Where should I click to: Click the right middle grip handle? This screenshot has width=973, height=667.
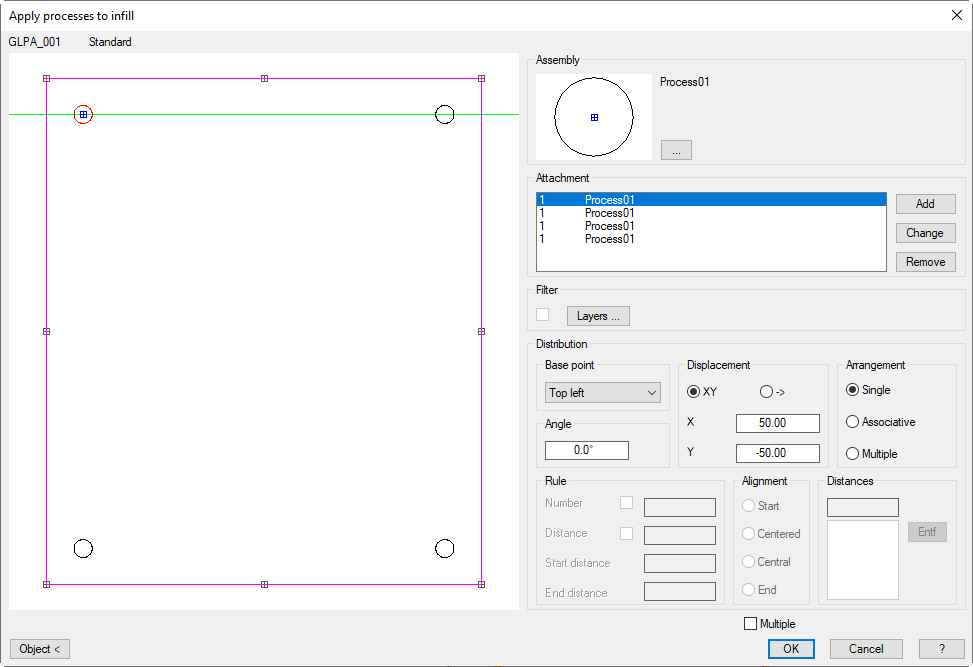[481, 331]
